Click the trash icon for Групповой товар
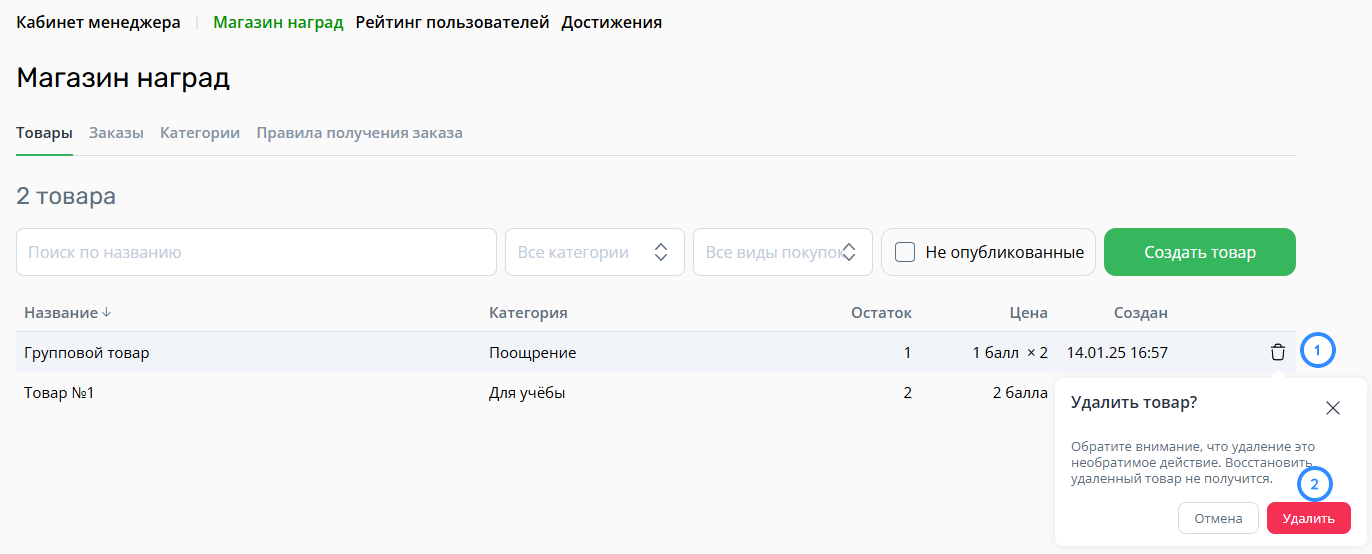1372x554 pixels. [1277, 352]
